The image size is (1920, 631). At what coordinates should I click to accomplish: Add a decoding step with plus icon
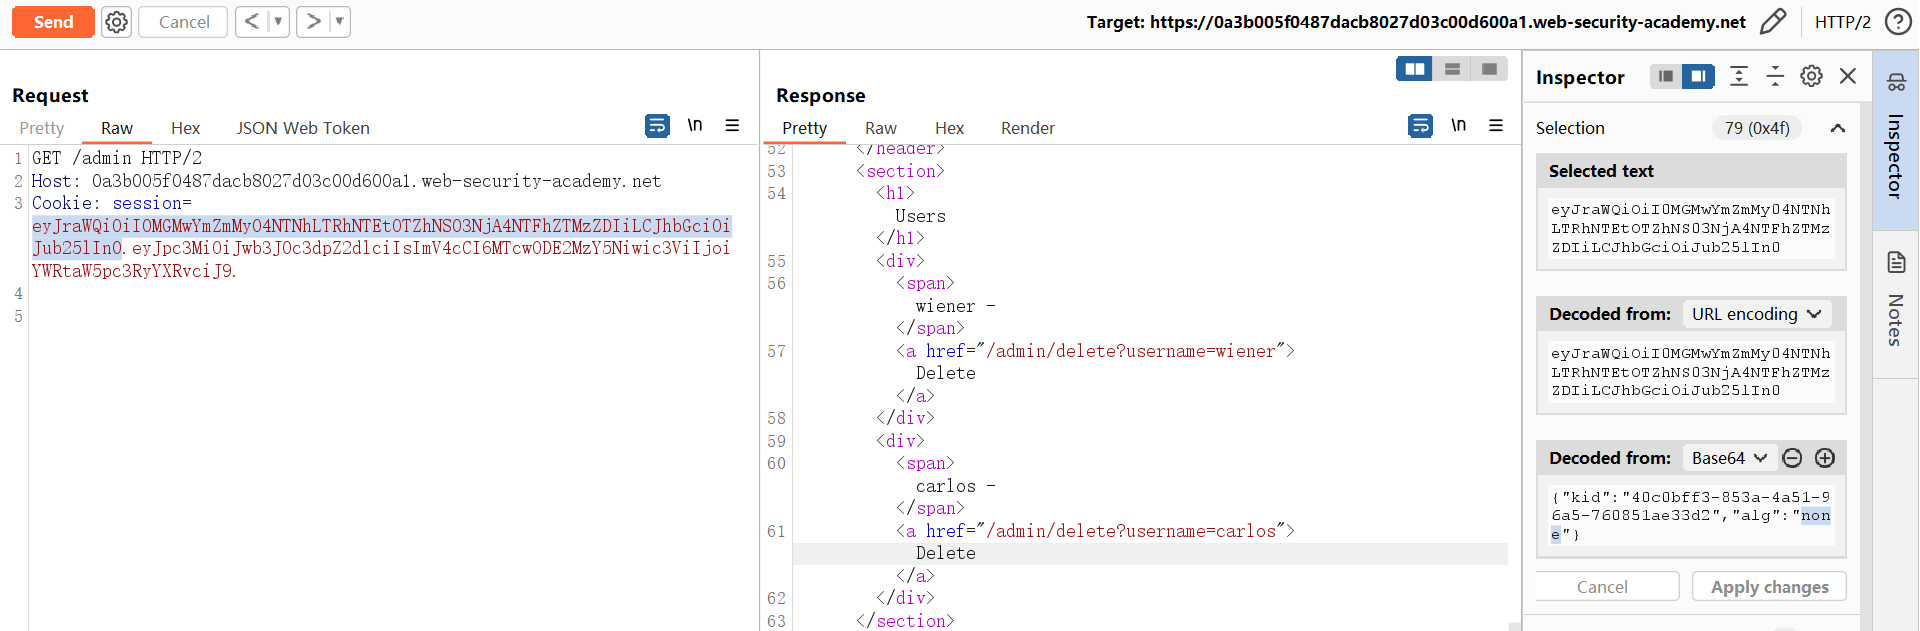coord(1825,458)
